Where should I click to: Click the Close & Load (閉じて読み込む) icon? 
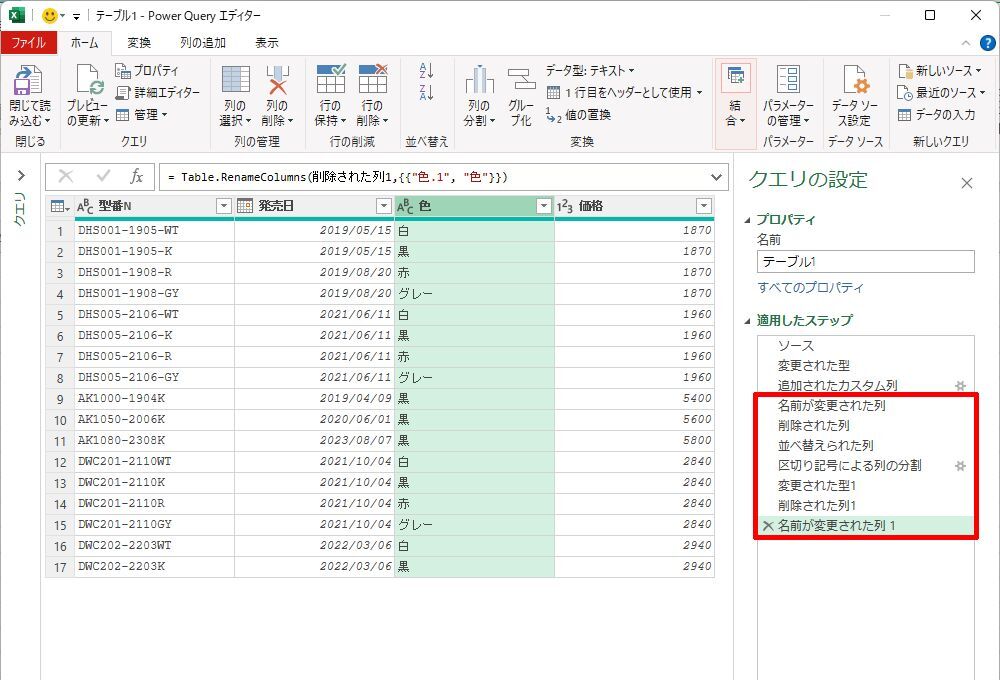point(29,84)
